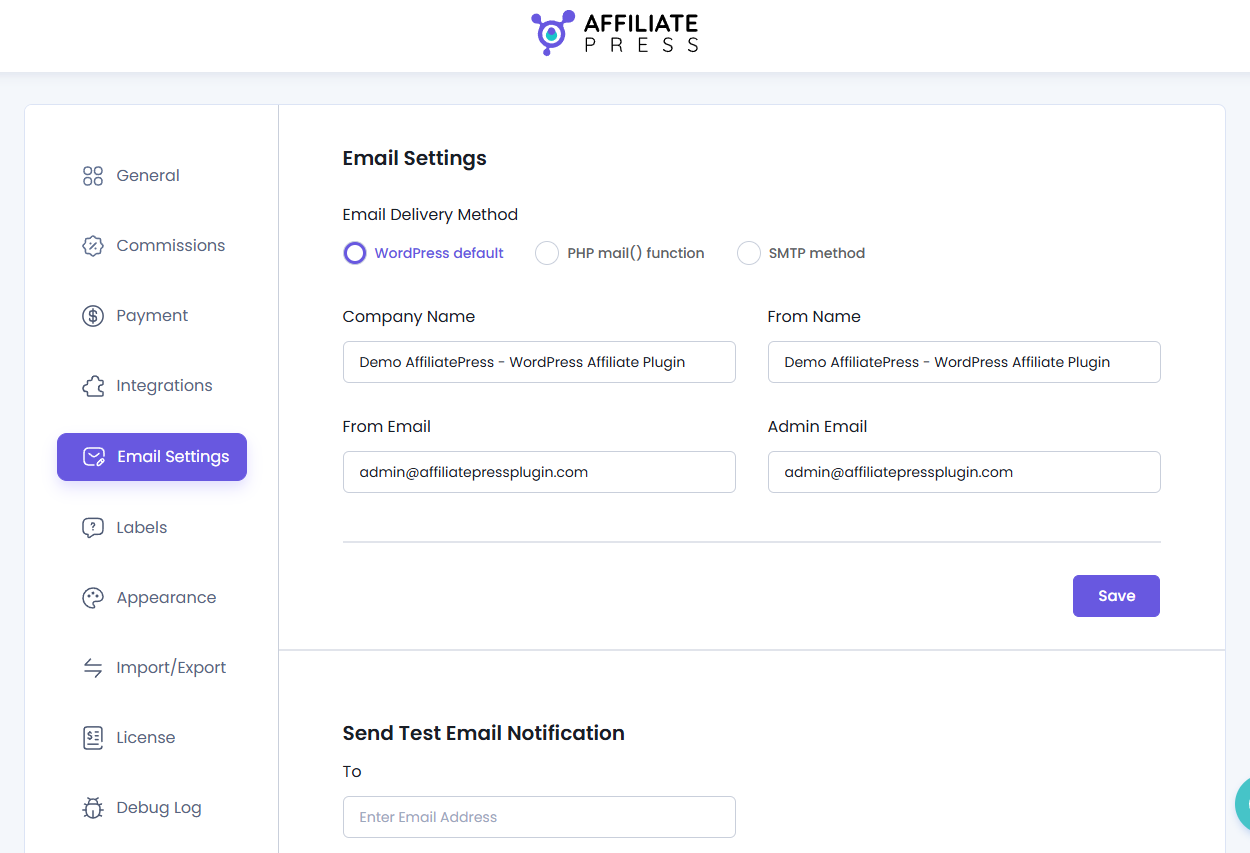Viewport: 1250px width, 853px height.
Task: Click the Save button
Action: pyautogui.click(x=1116, y=595)
